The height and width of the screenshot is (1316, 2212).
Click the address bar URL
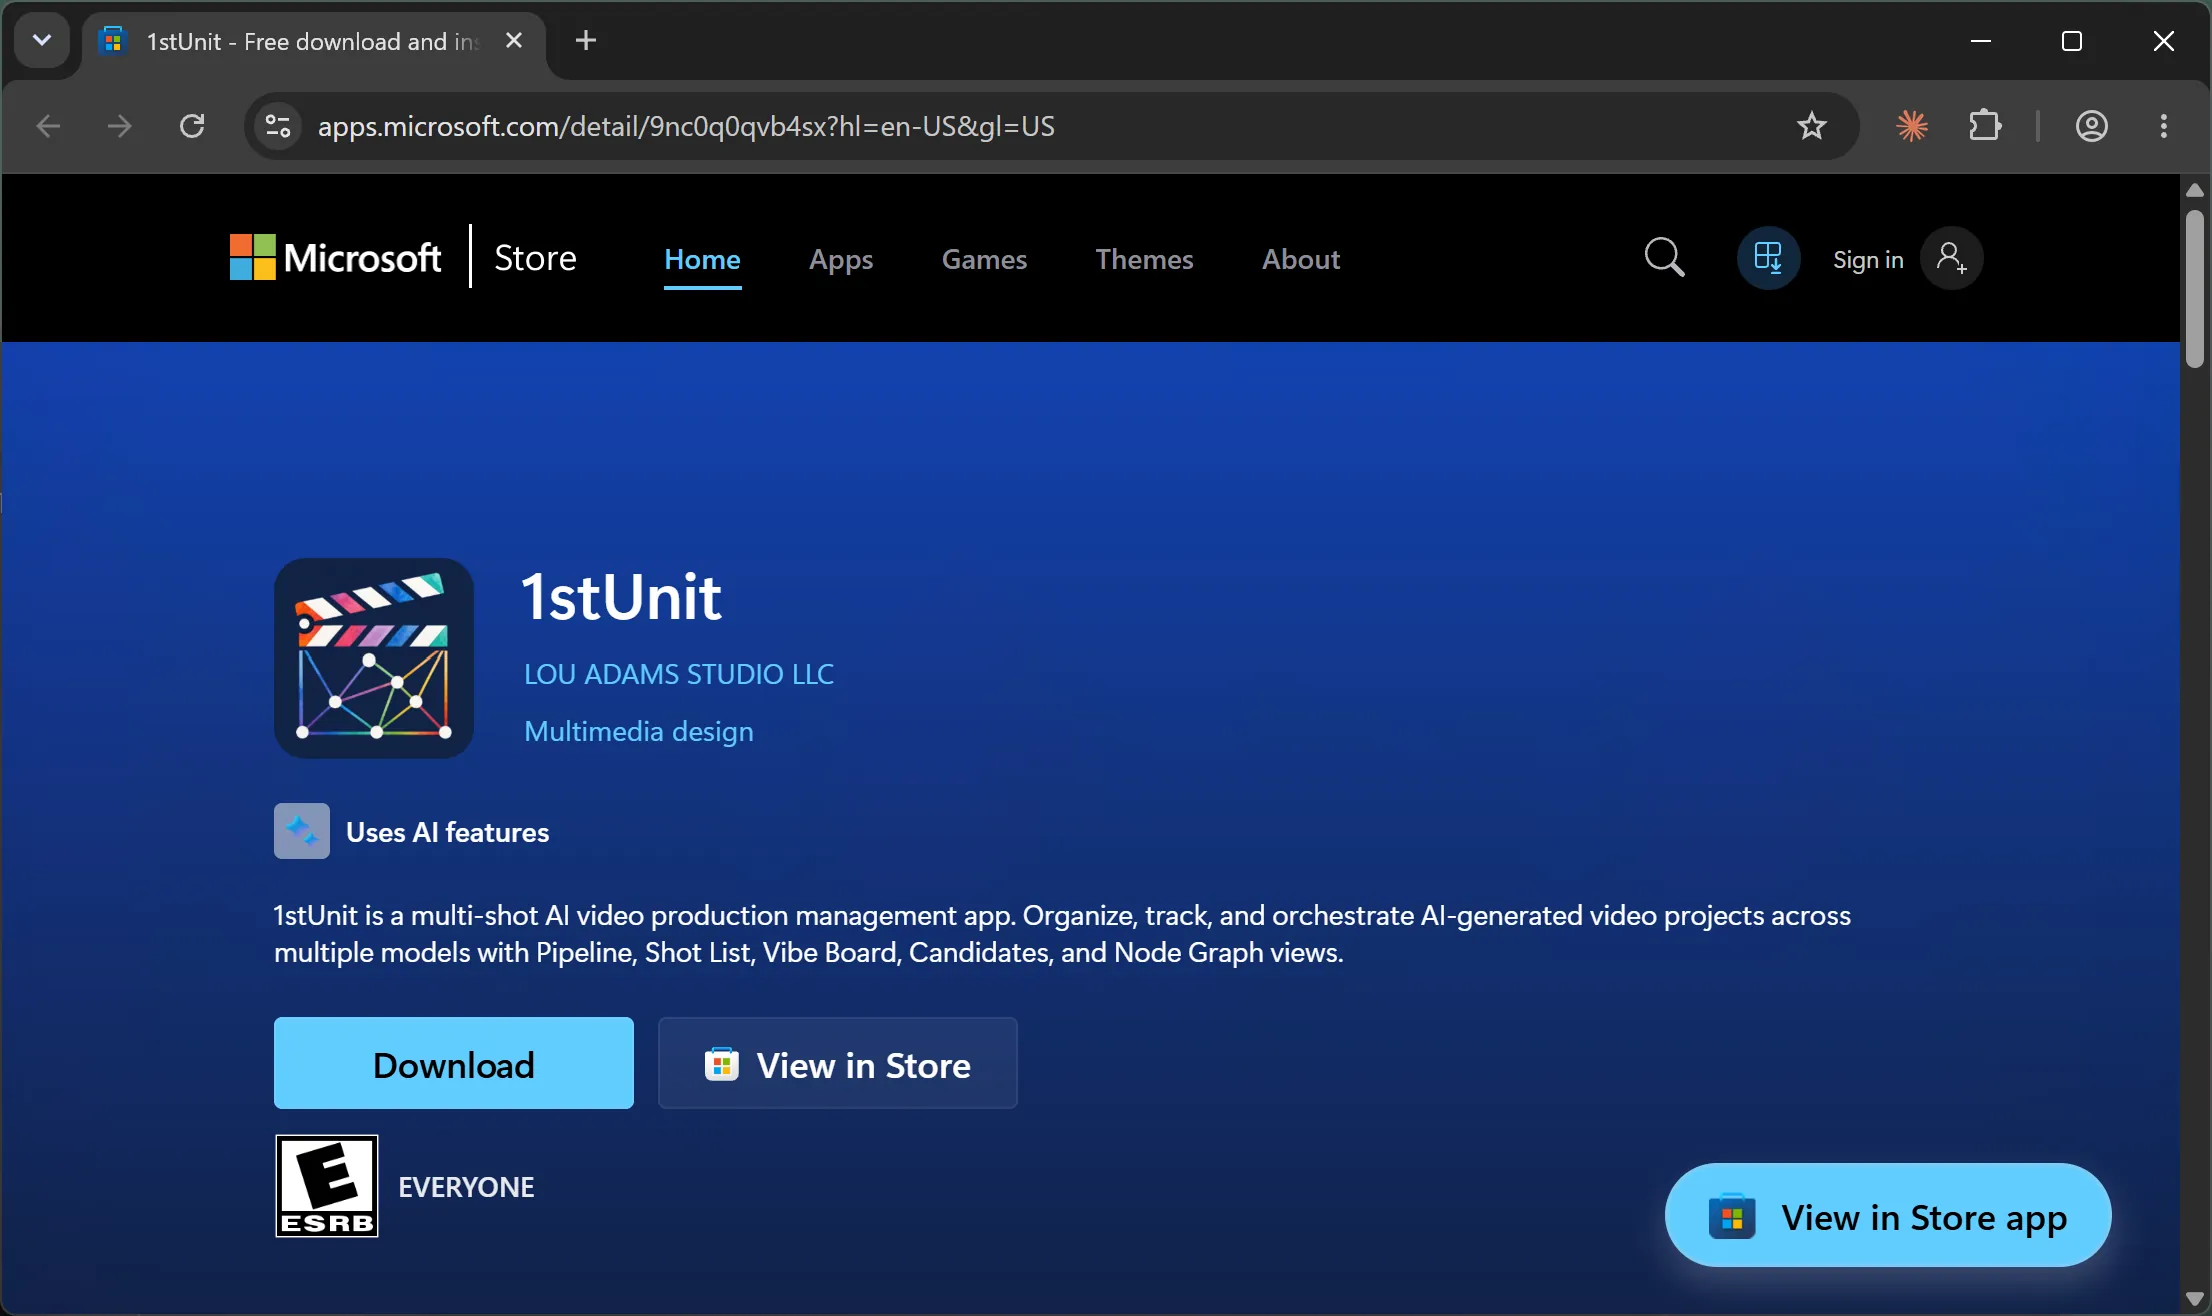686,126
